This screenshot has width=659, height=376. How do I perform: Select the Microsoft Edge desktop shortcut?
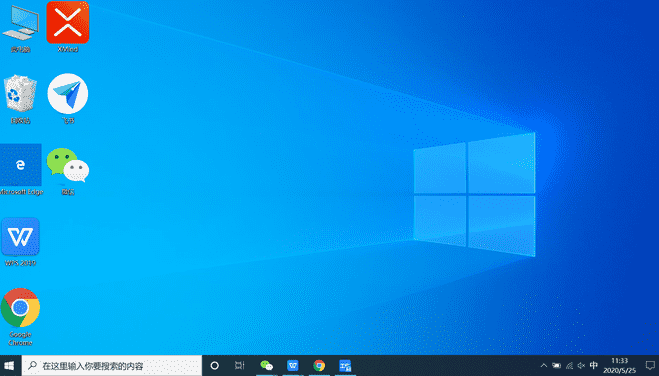pyautogui.click(x=21, y=170)
